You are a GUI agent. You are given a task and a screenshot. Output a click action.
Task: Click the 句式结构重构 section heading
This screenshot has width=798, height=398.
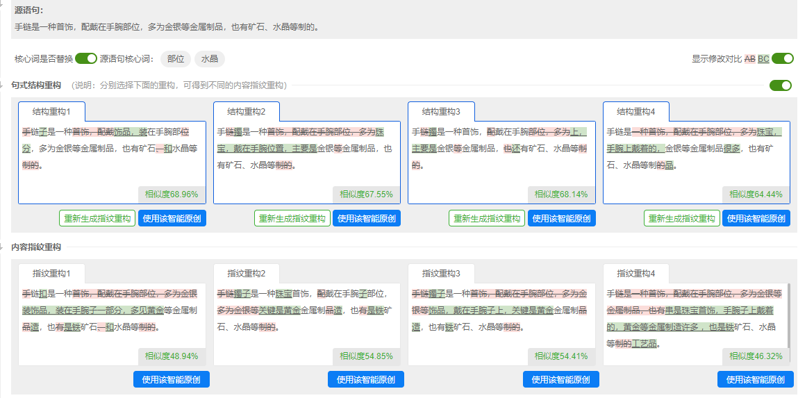pyautogui.click(x=36, y=85)
